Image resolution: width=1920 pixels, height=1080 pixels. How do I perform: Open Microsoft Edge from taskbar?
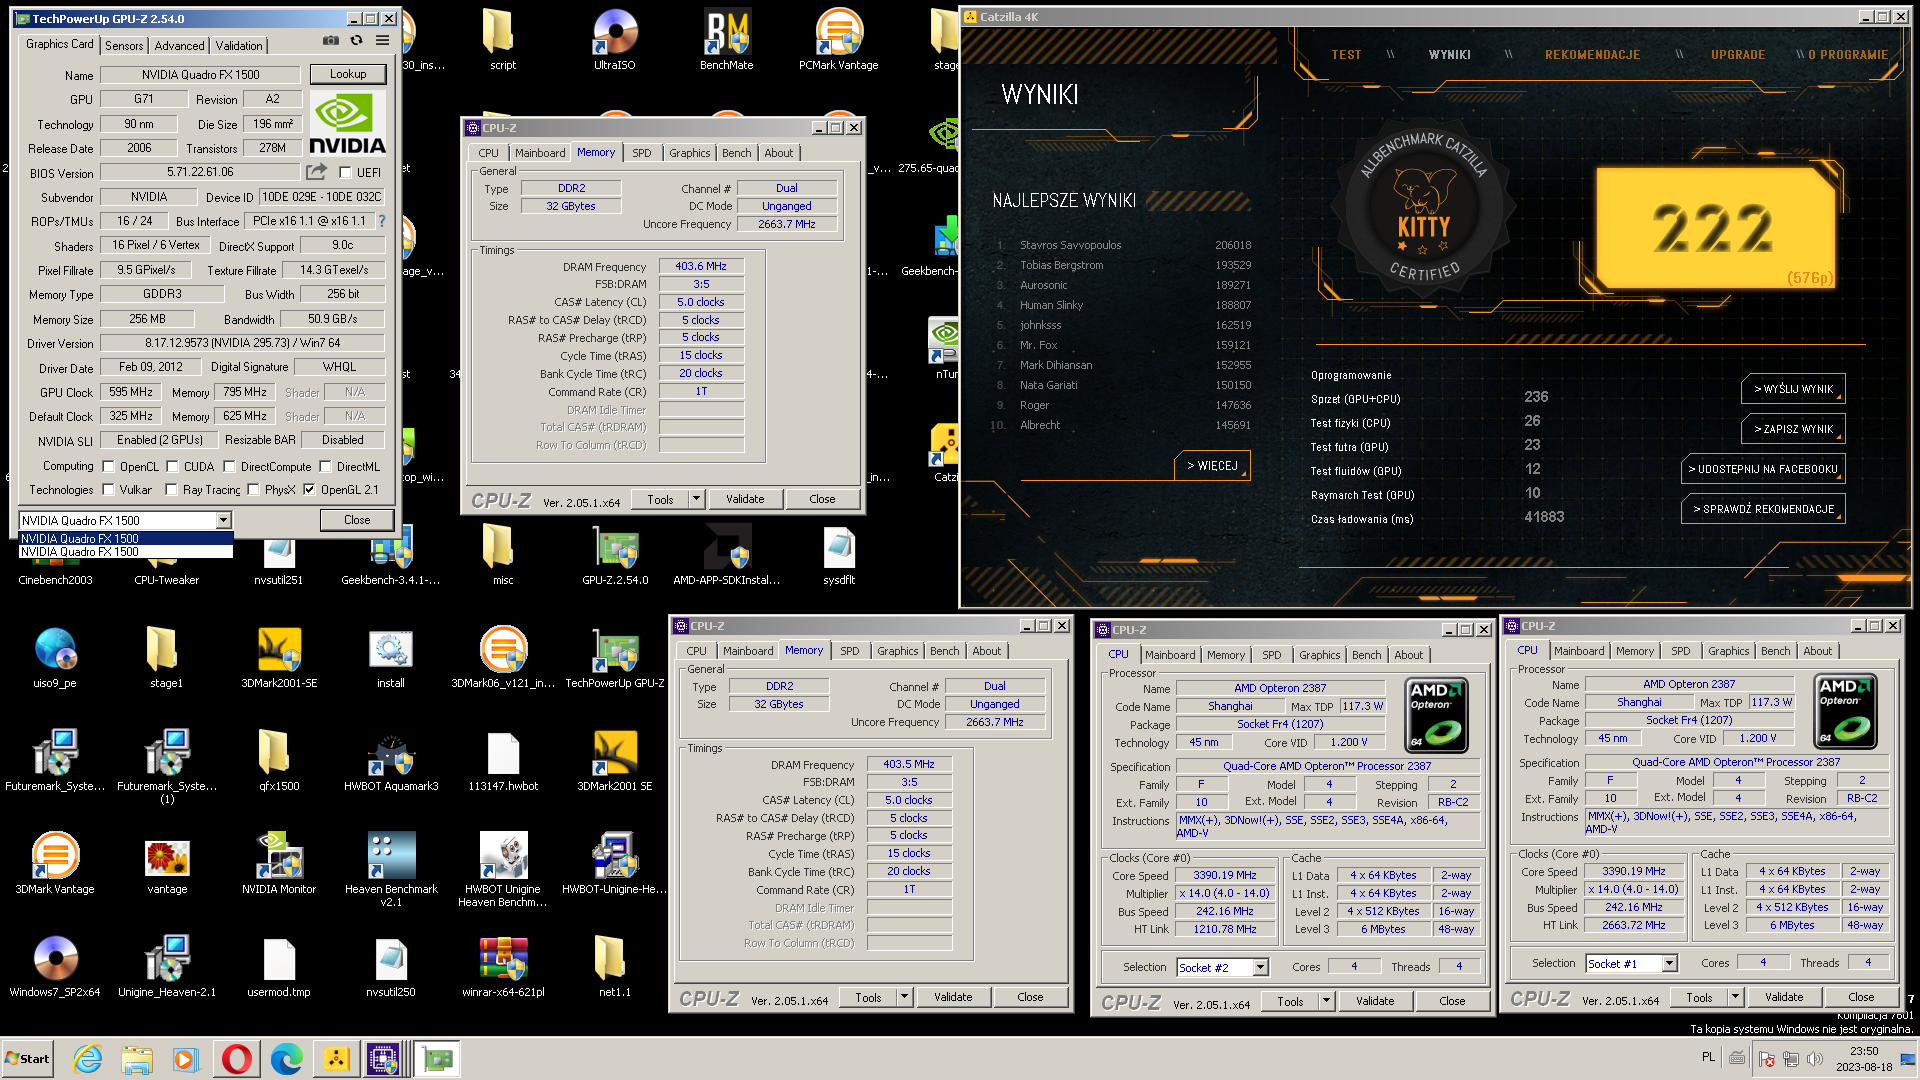click(x=287, y=1058)
